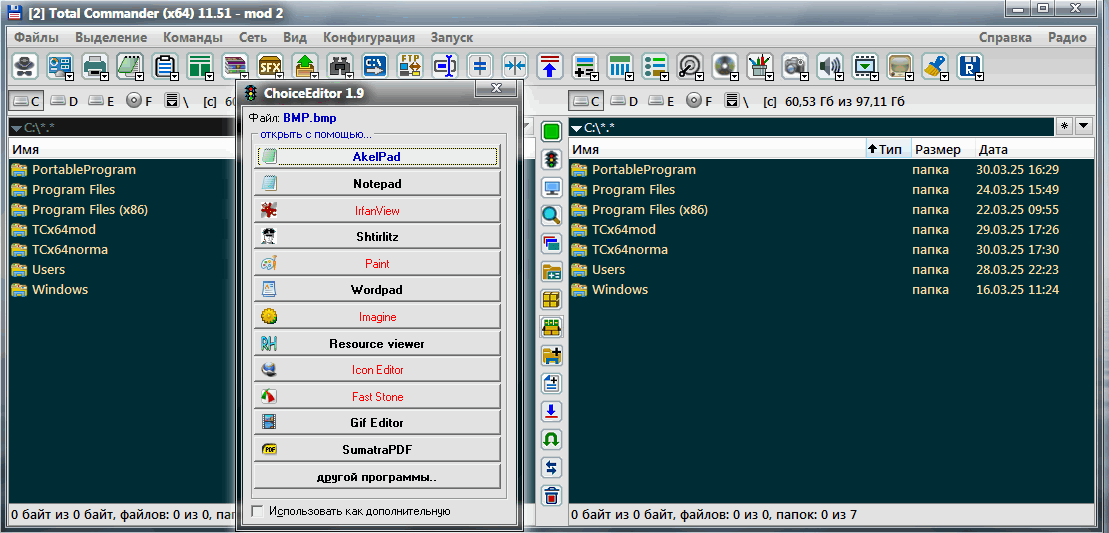Select drive D in the right panel
1109x533 pixels.
tap(625, 101)
